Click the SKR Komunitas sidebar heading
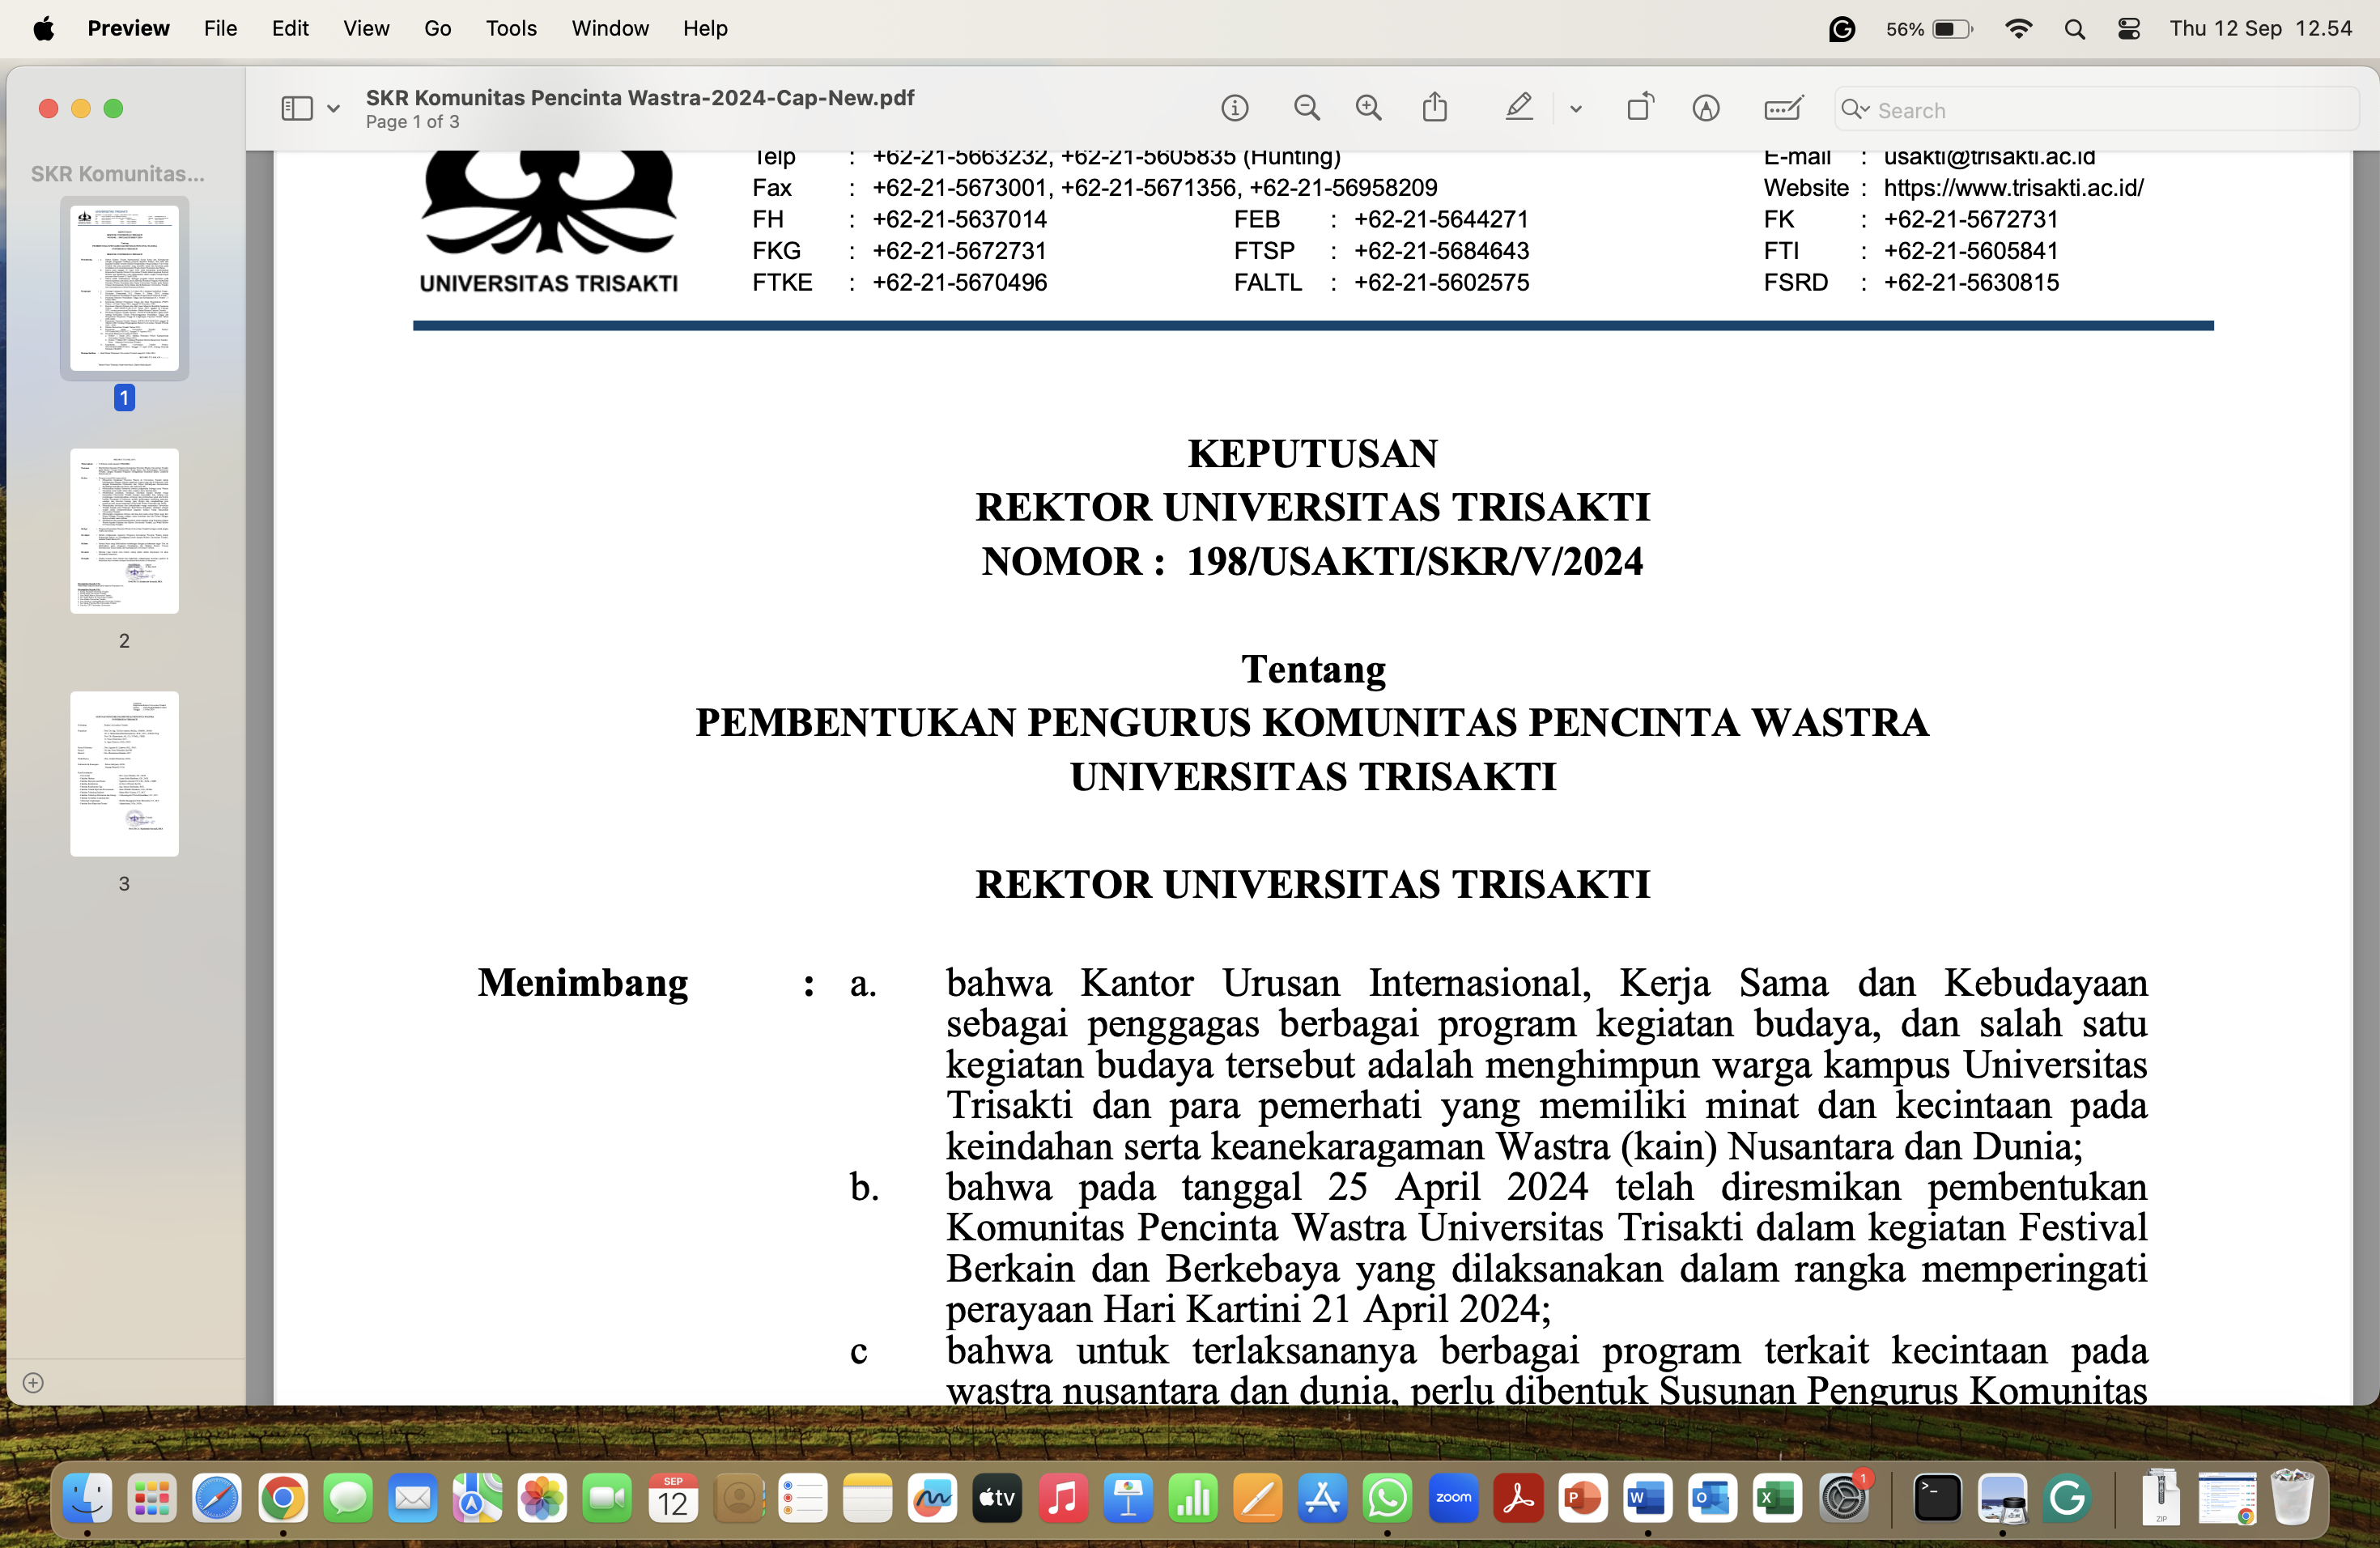 [x=118, y=174]
